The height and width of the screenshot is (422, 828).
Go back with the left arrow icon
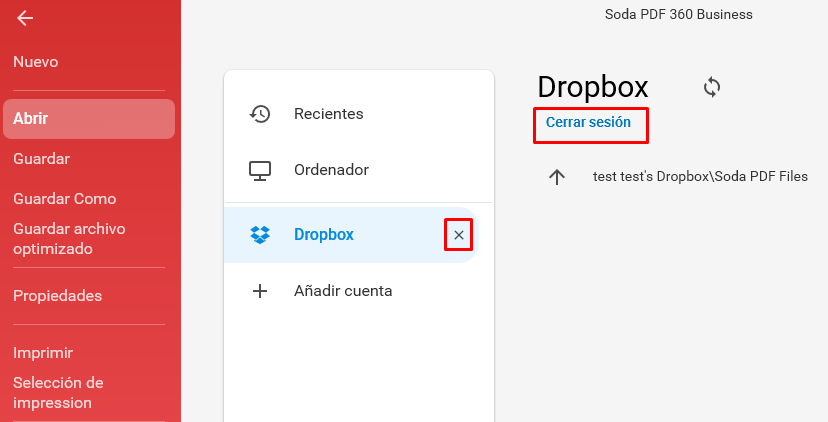tap(25, 18)
